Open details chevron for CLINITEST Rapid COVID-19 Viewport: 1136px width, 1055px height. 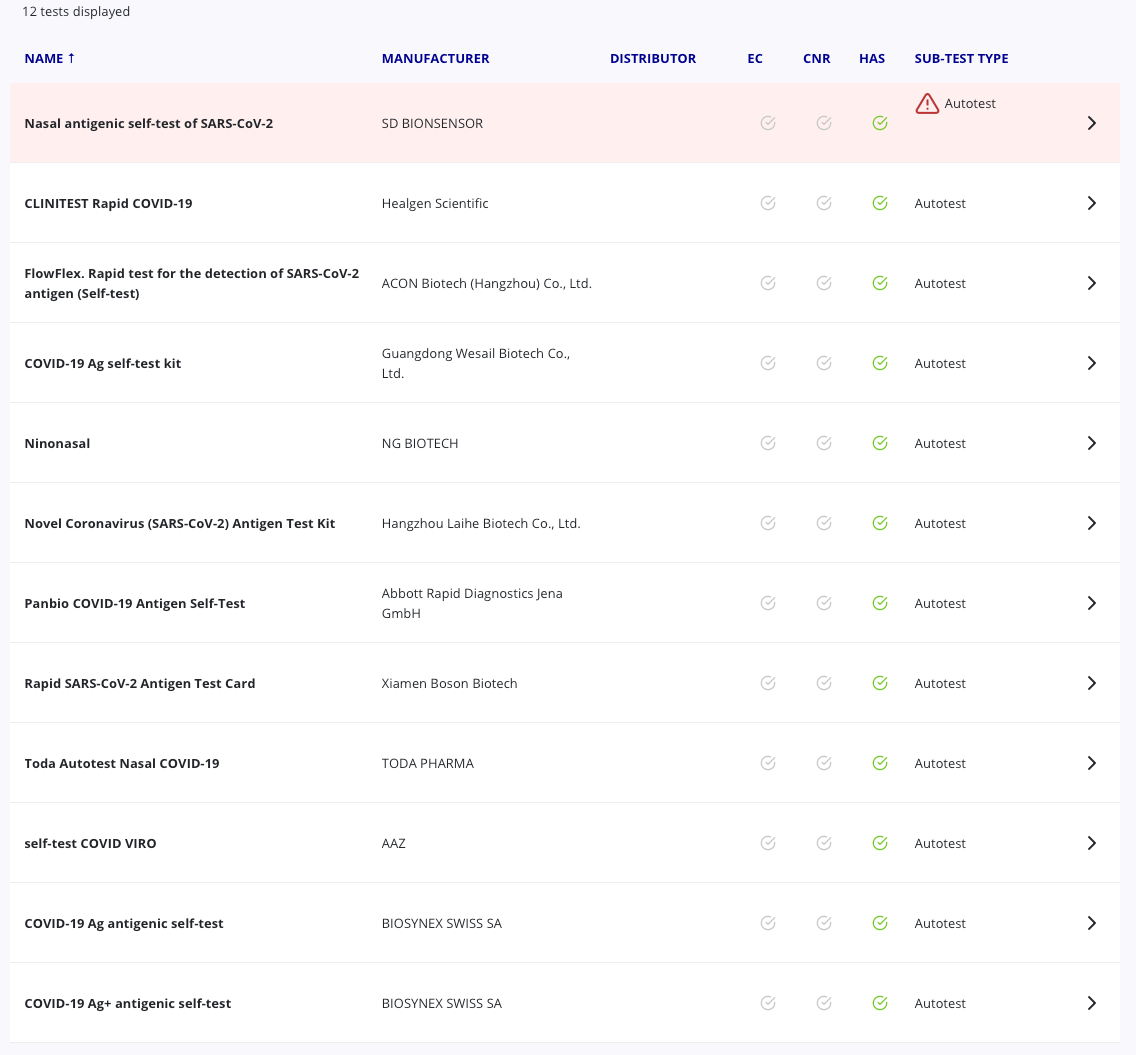(1092, 203)
